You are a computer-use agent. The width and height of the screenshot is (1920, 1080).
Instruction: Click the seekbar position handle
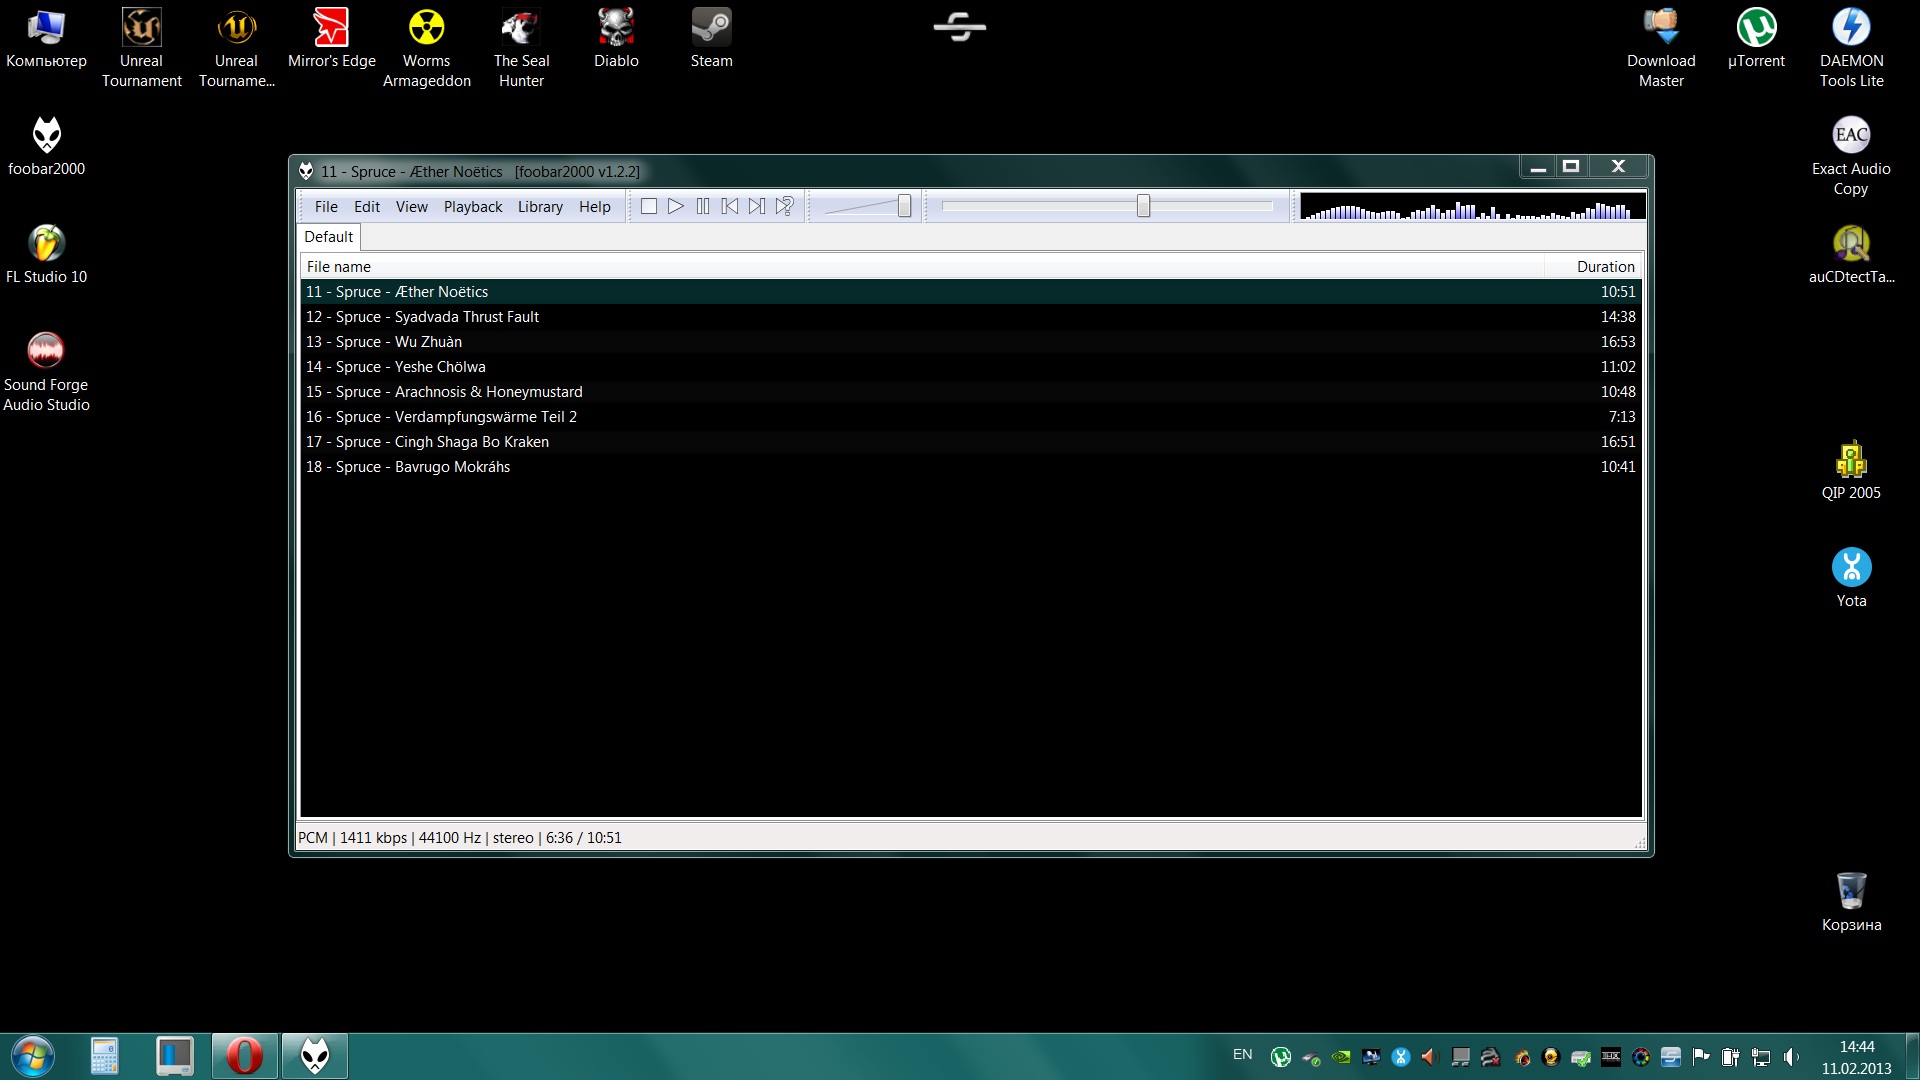pyautogui.click(x=1143, y=206)
